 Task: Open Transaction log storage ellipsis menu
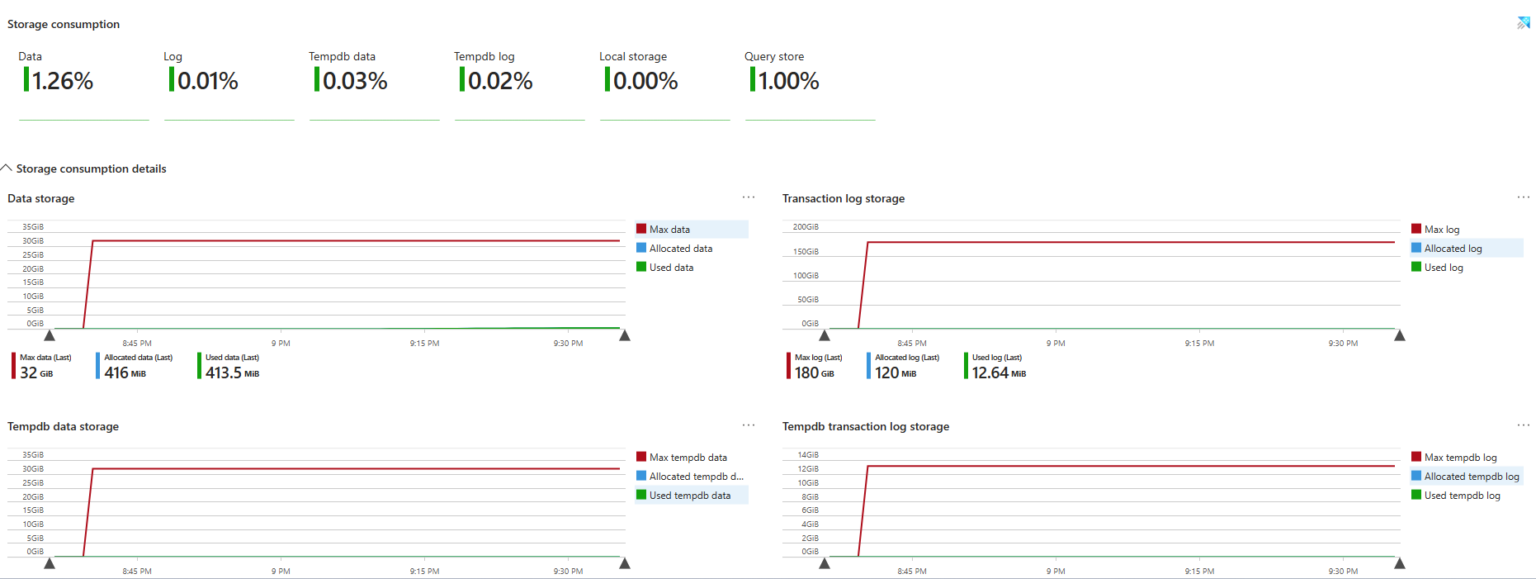pyautogui.click(x=1523, y=198)
